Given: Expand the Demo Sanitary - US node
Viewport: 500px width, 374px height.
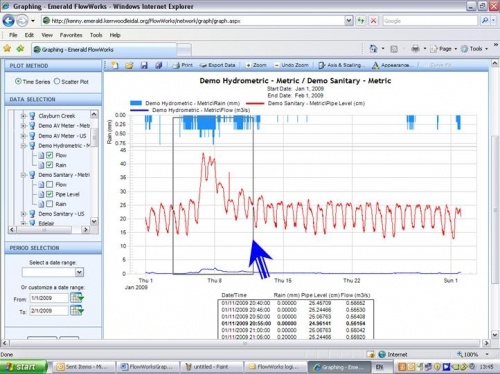Looking at the screenshot, I should click(23, 214).
